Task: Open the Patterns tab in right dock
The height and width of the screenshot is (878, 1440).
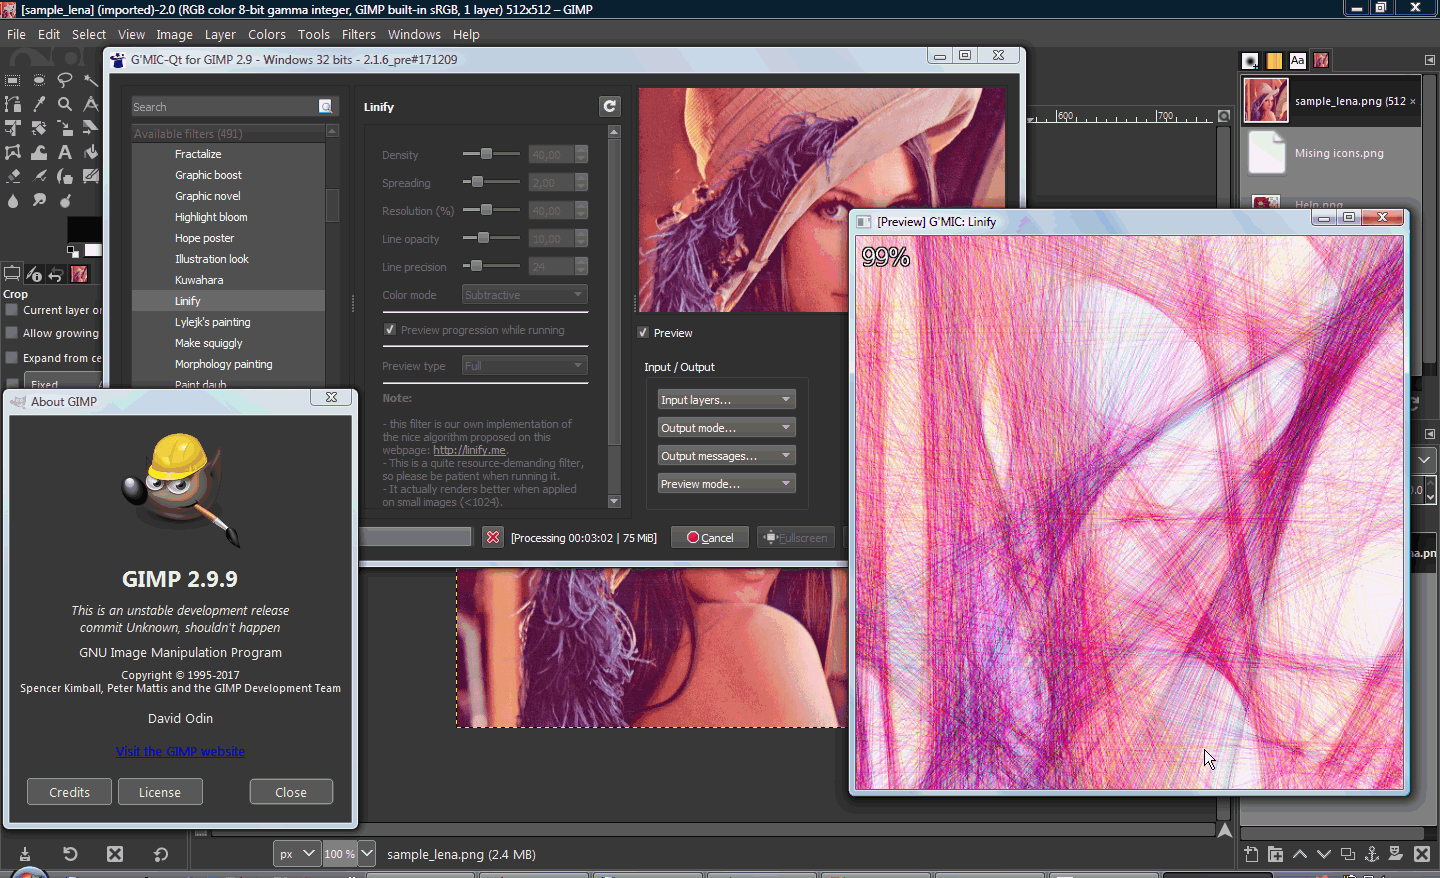Action: [1274, 61]
